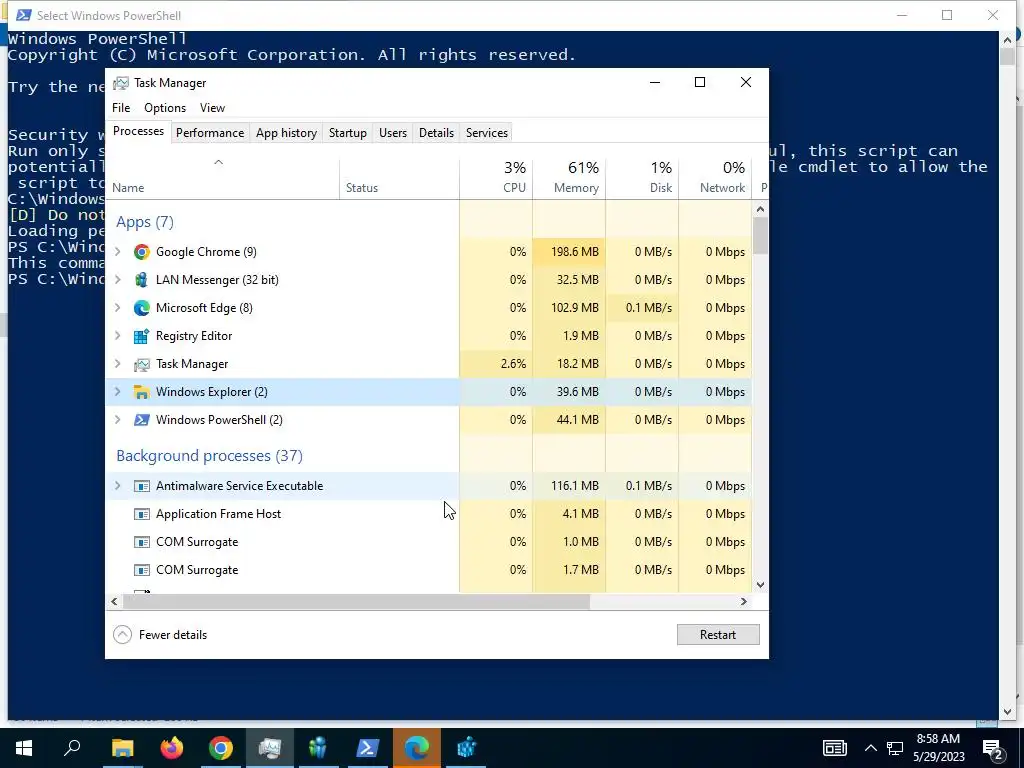Click the Task Manager title bar icon
Image resolution: width=1024 pixels, height=768 pixels.
pyautogui.click(x=121, y=83)
